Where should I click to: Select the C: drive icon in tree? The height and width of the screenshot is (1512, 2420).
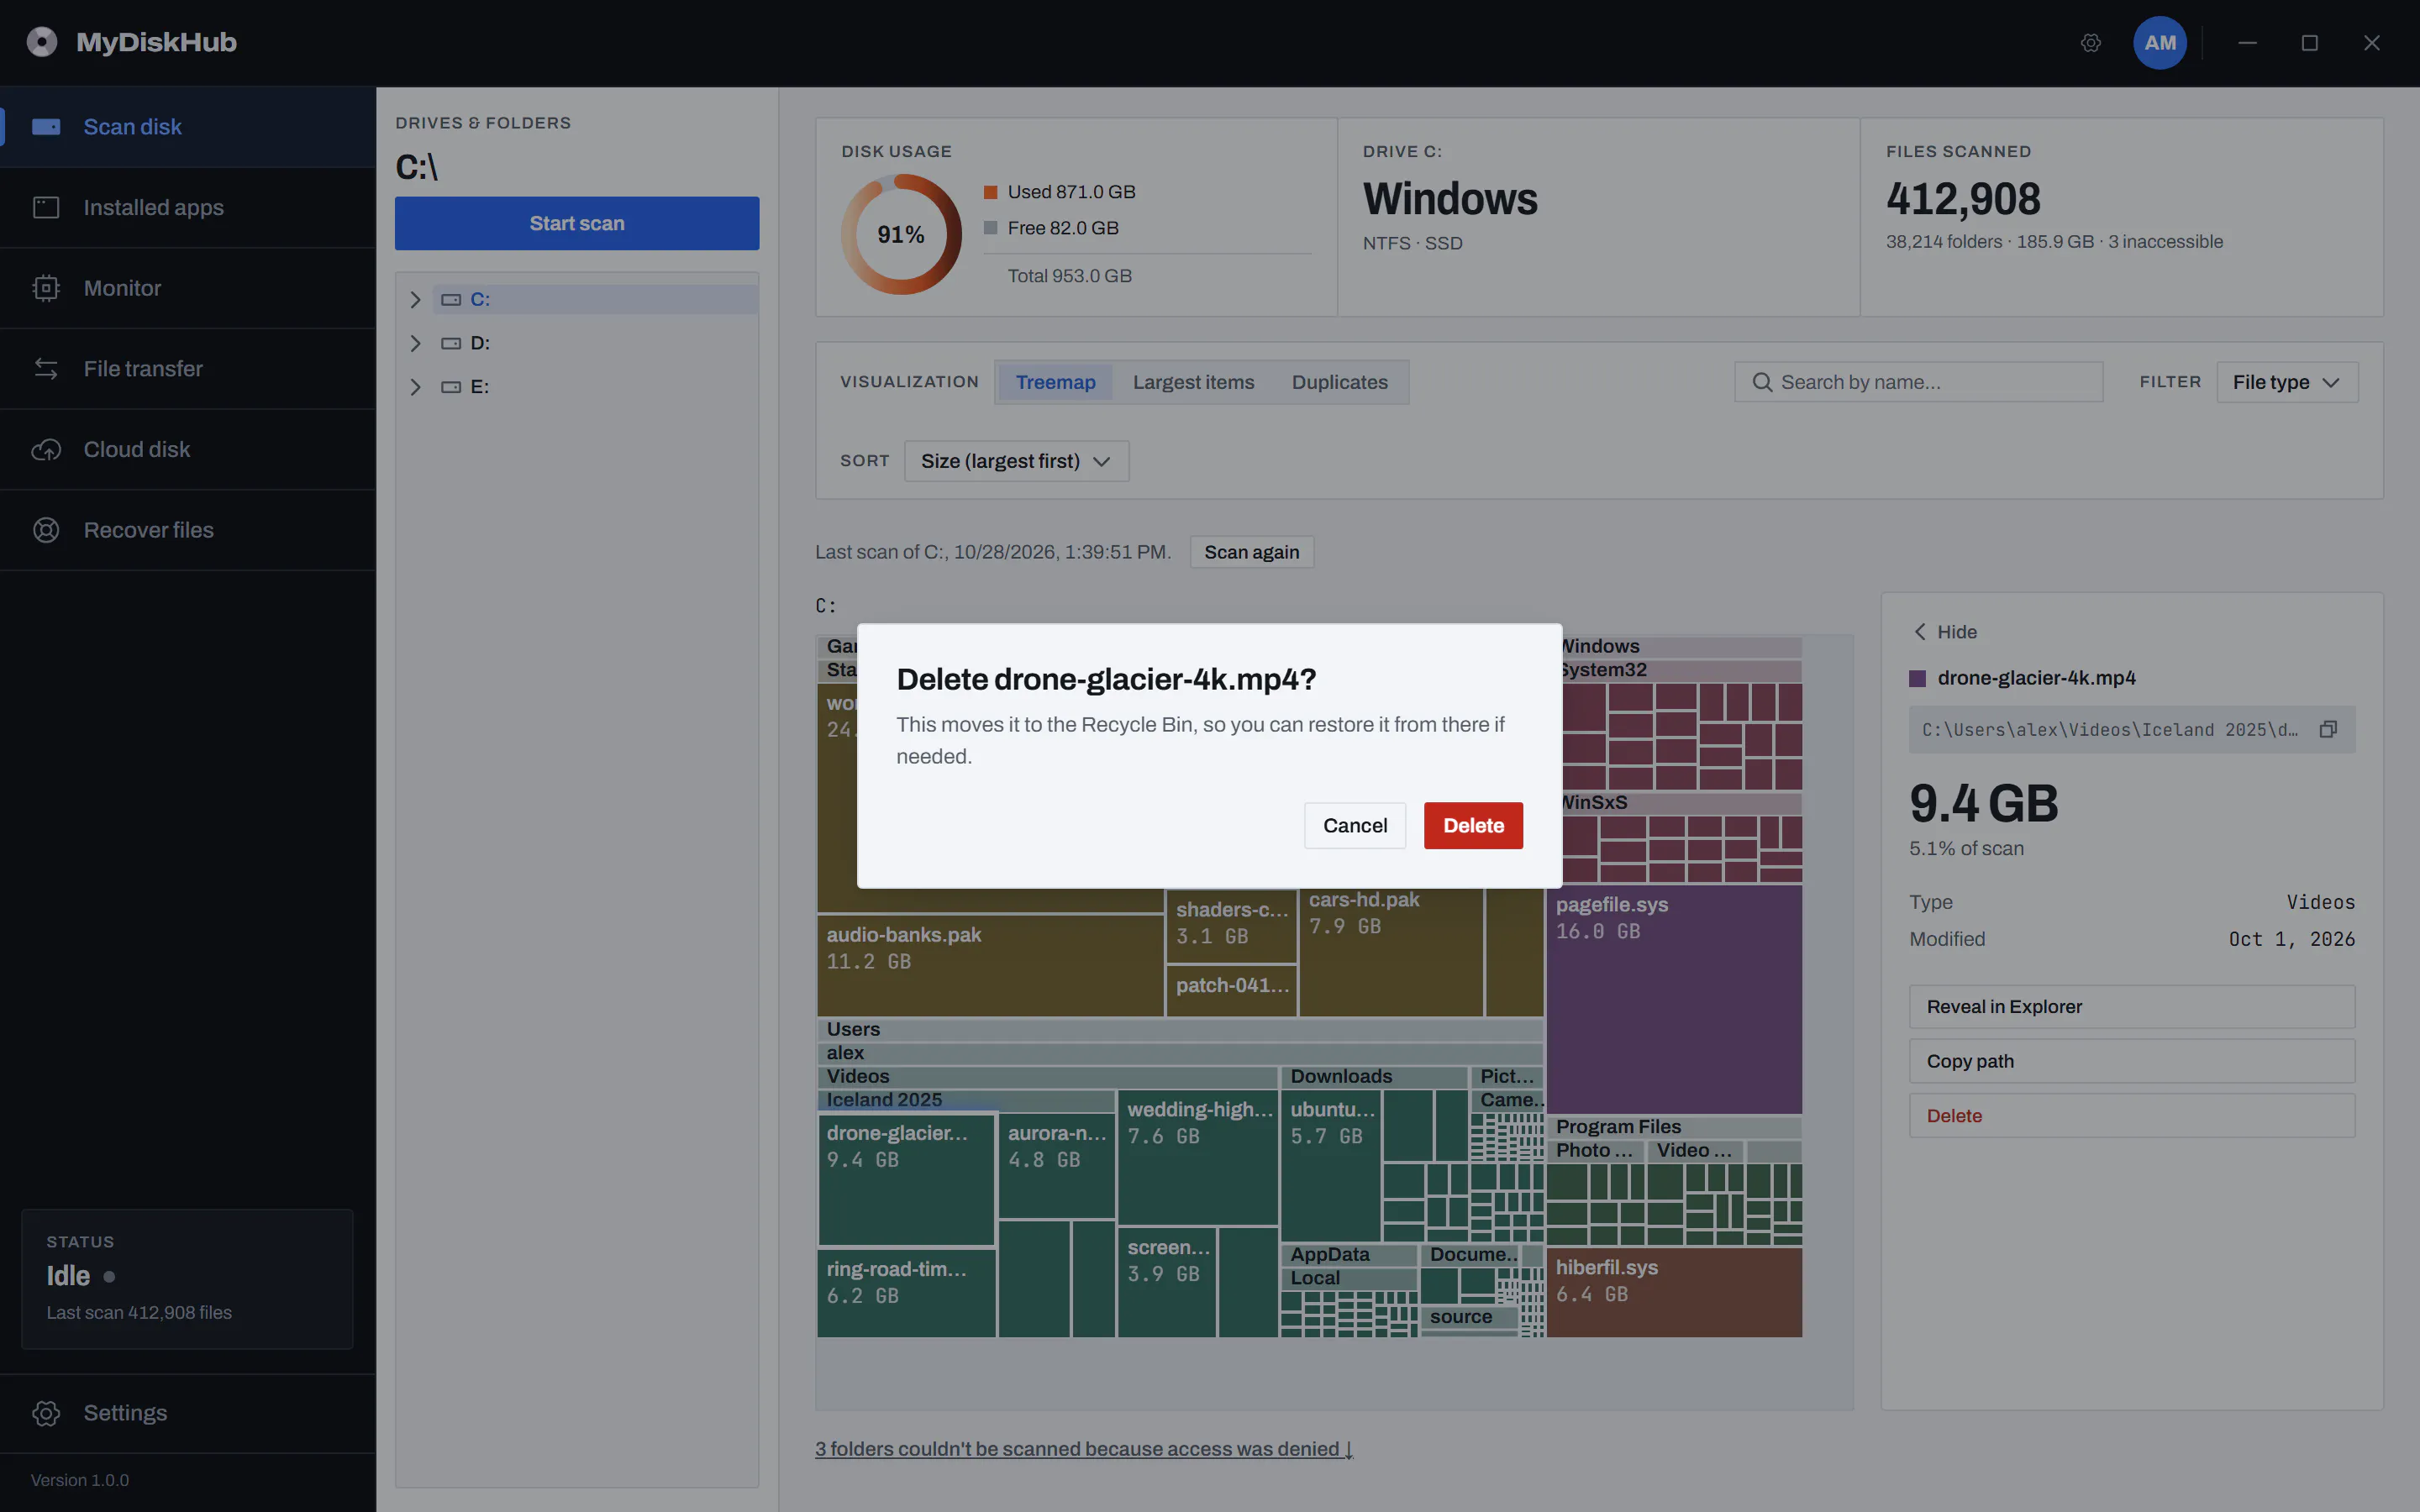point(451,299)
